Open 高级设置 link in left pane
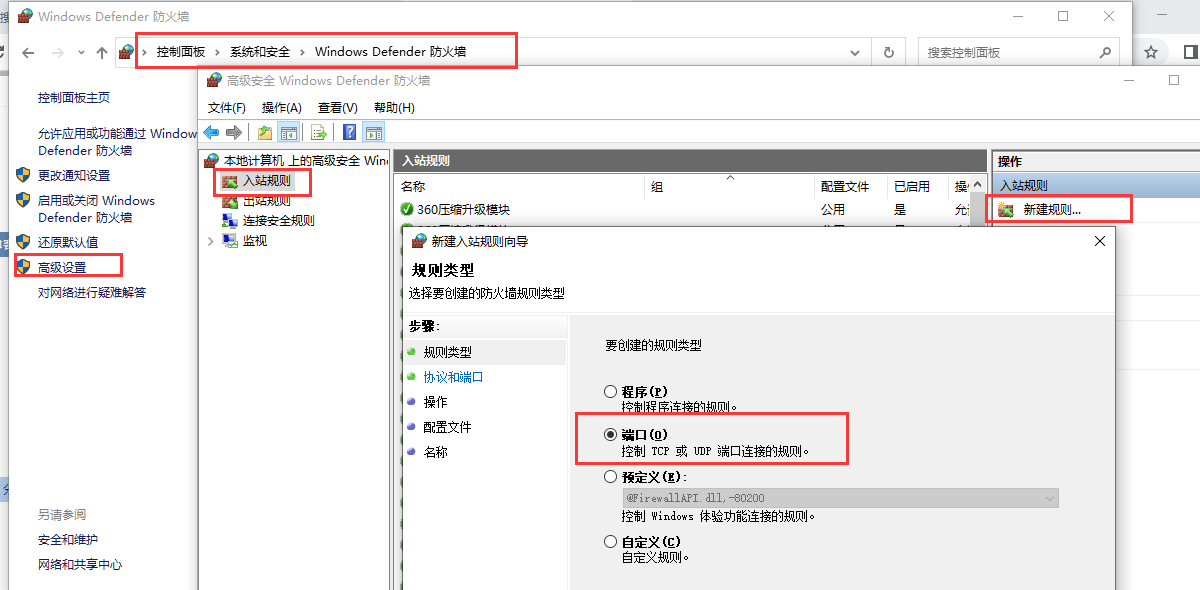1200x590 pixels. 62,267
